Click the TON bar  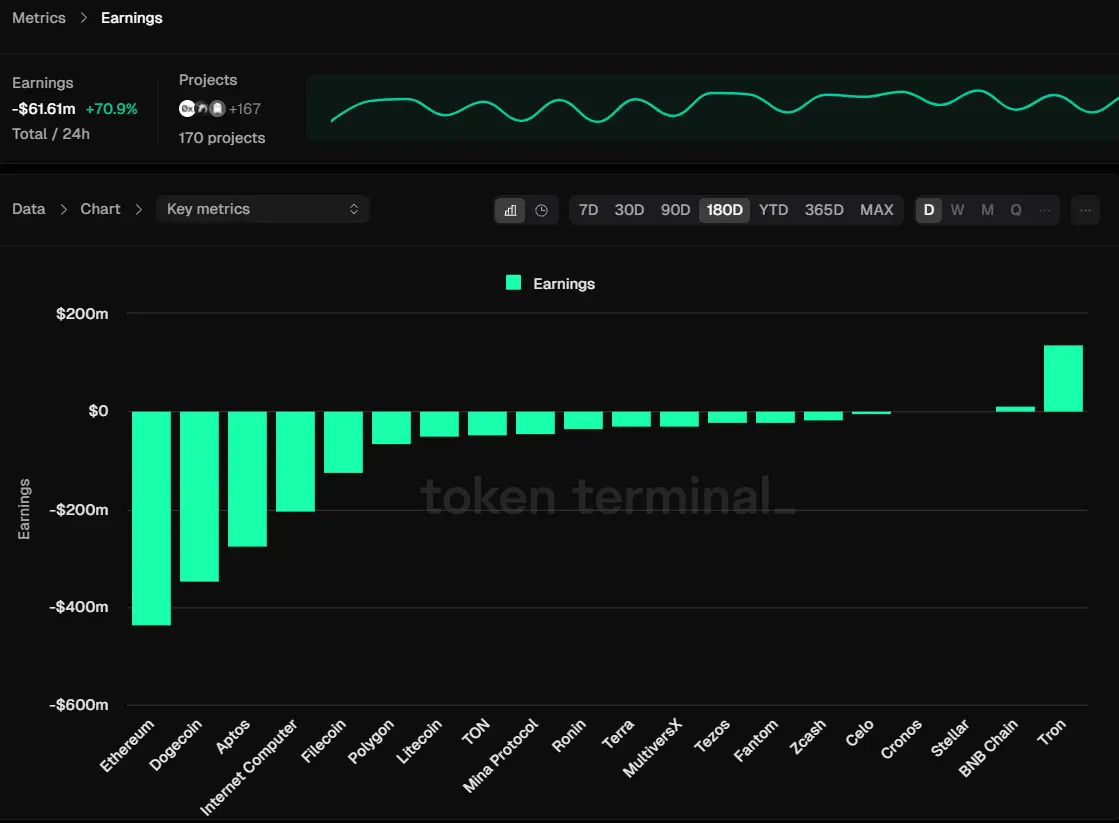(x=487, y=423)
